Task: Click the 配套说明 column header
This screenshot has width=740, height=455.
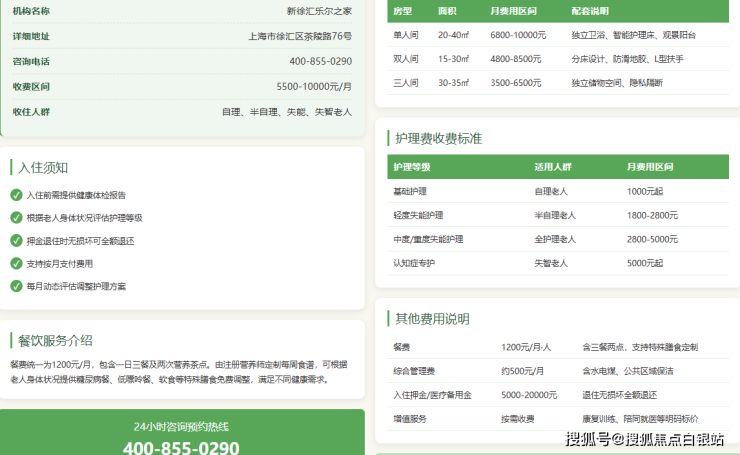Action: click(590, 11)
